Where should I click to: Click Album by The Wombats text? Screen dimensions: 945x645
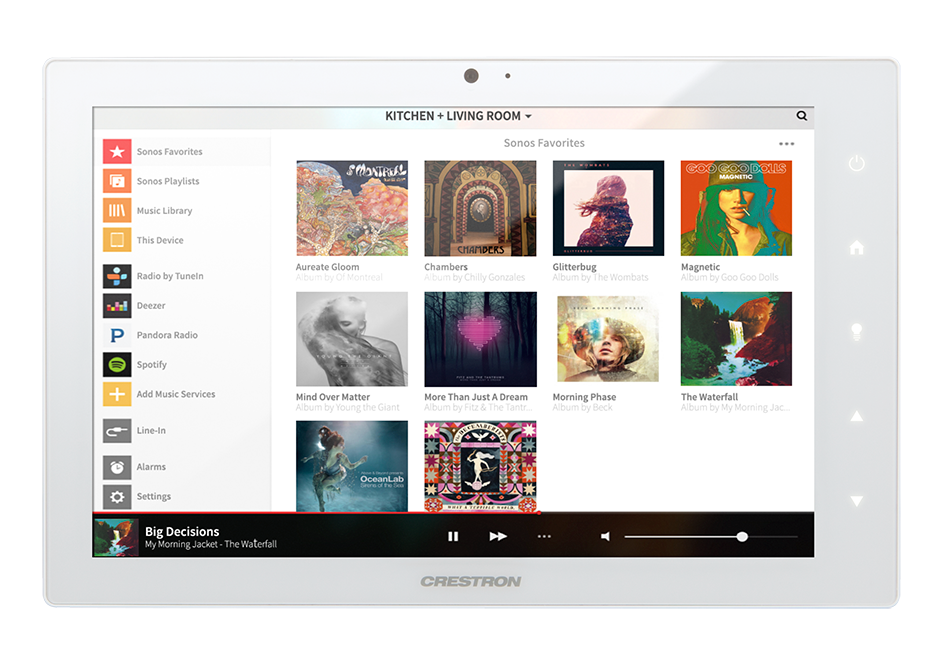point(600,278)
